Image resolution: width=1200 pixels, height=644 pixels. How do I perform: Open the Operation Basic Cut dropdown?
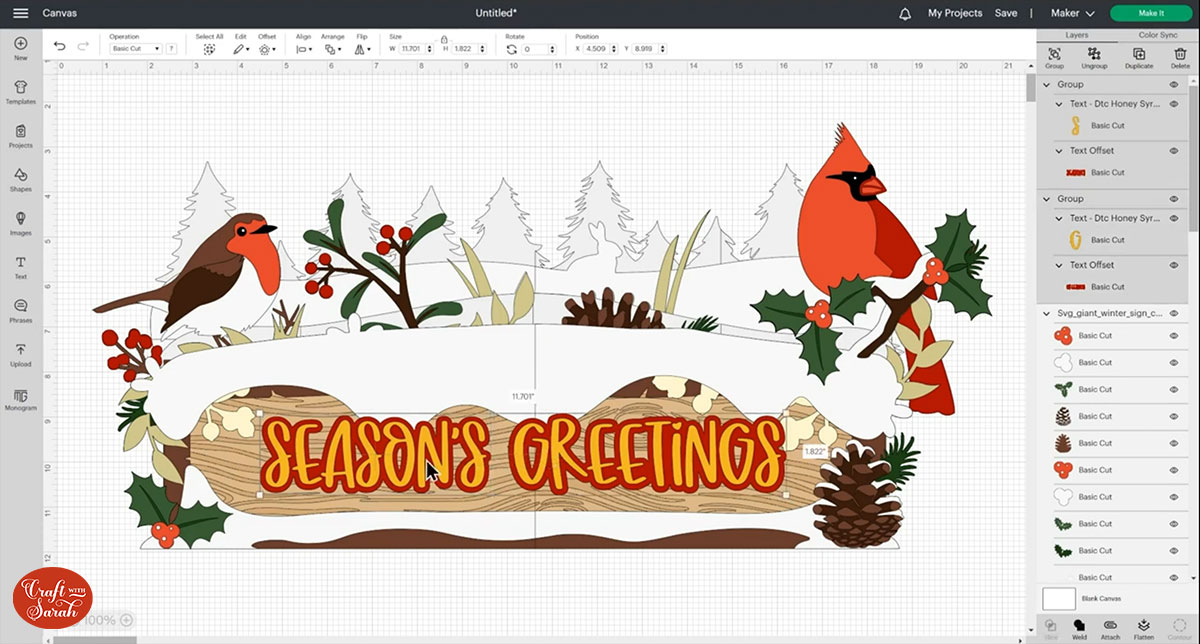135,49
